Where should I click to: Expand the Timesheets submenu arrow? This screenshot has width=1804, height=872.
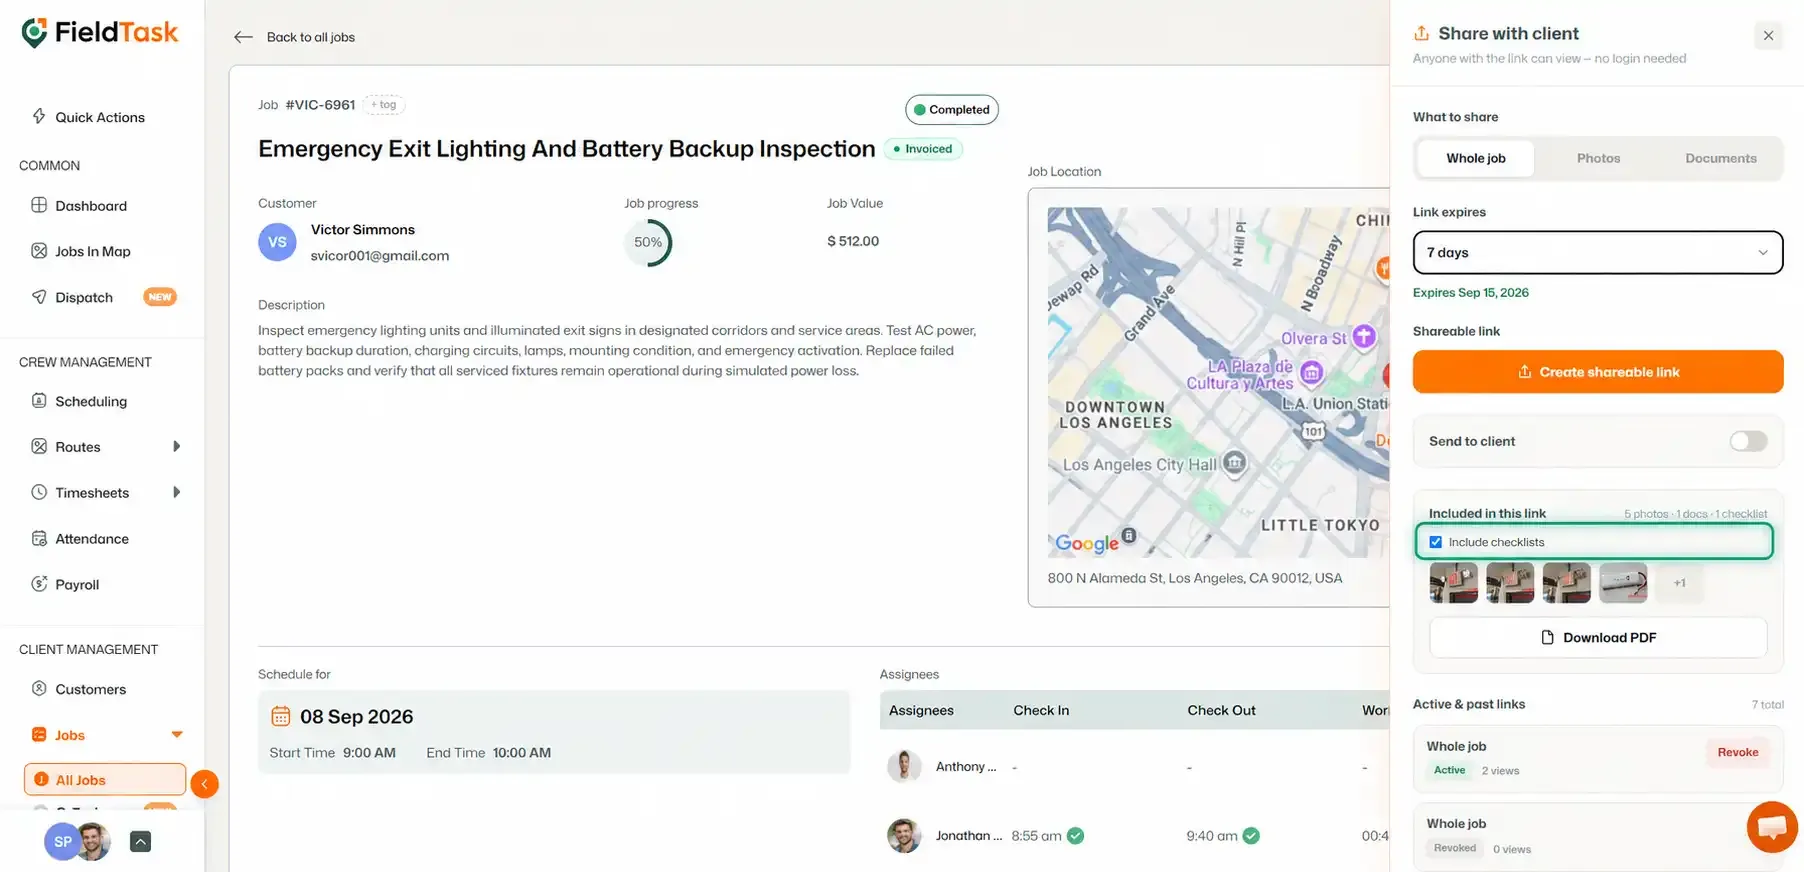[x=176, y=492]
